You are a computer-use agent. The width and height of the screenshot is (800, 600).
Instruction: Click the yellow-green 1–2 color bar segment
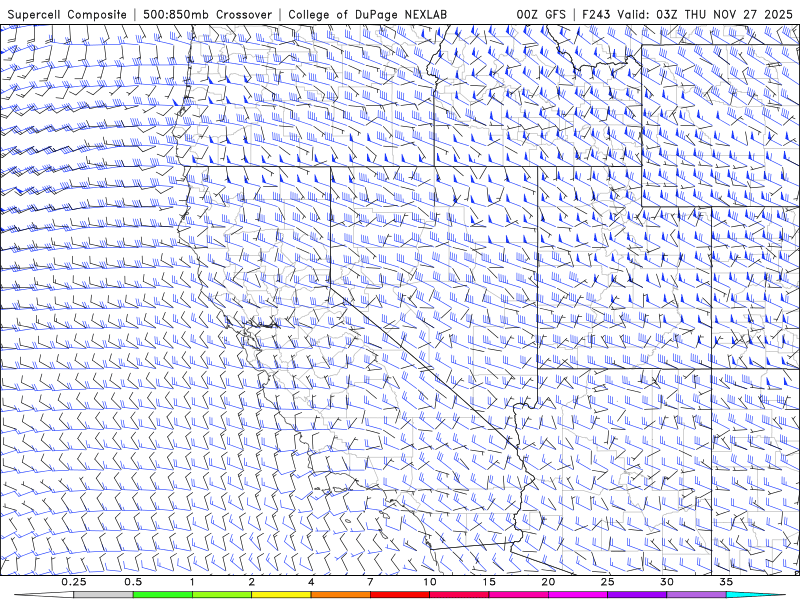coord(222,595)
